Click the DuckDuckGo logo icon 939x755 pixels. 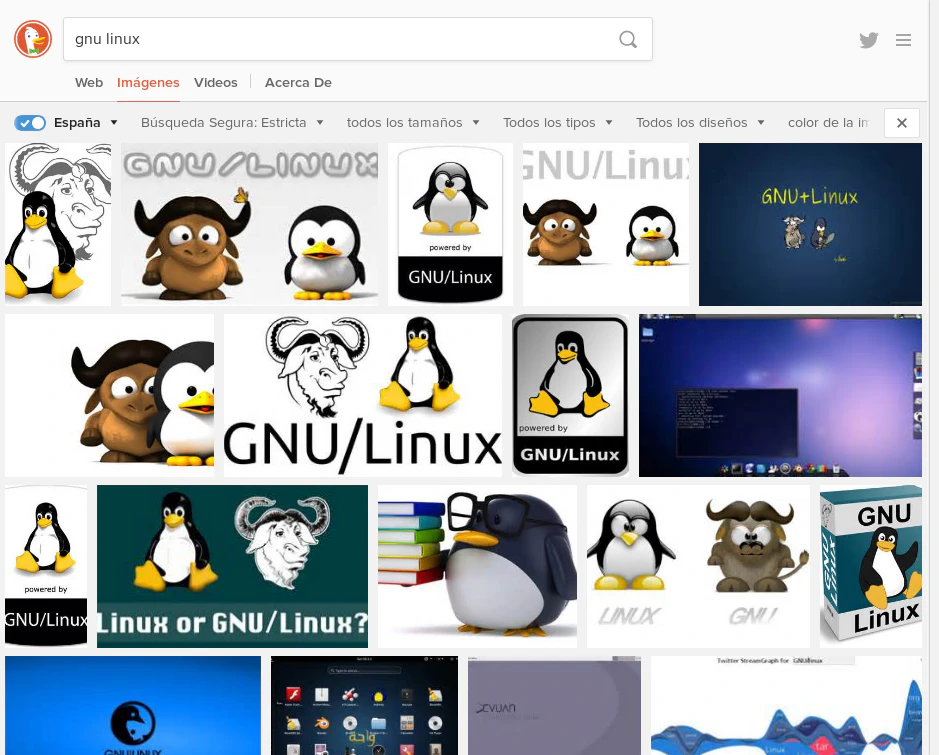point(33,39)
